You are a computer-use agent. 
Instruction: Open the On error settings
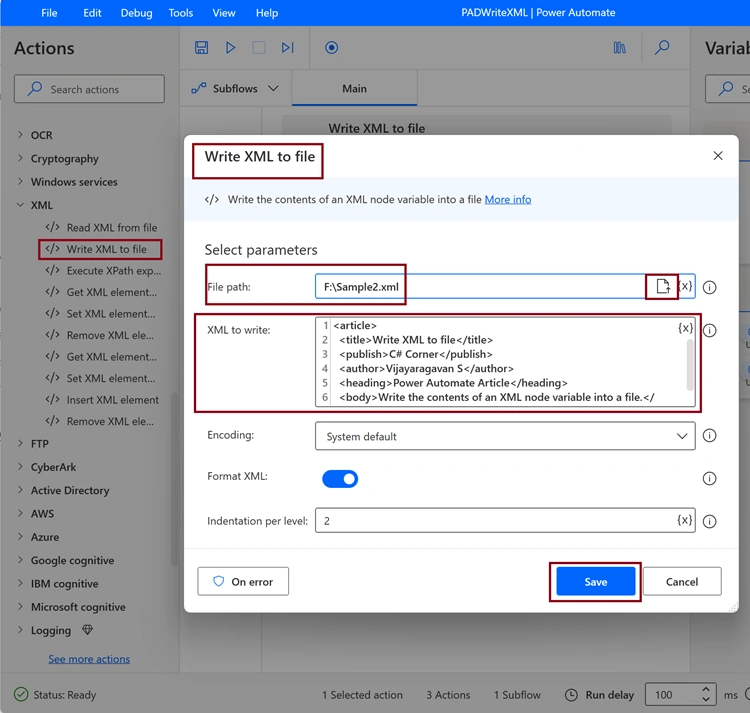click(243, 581)
